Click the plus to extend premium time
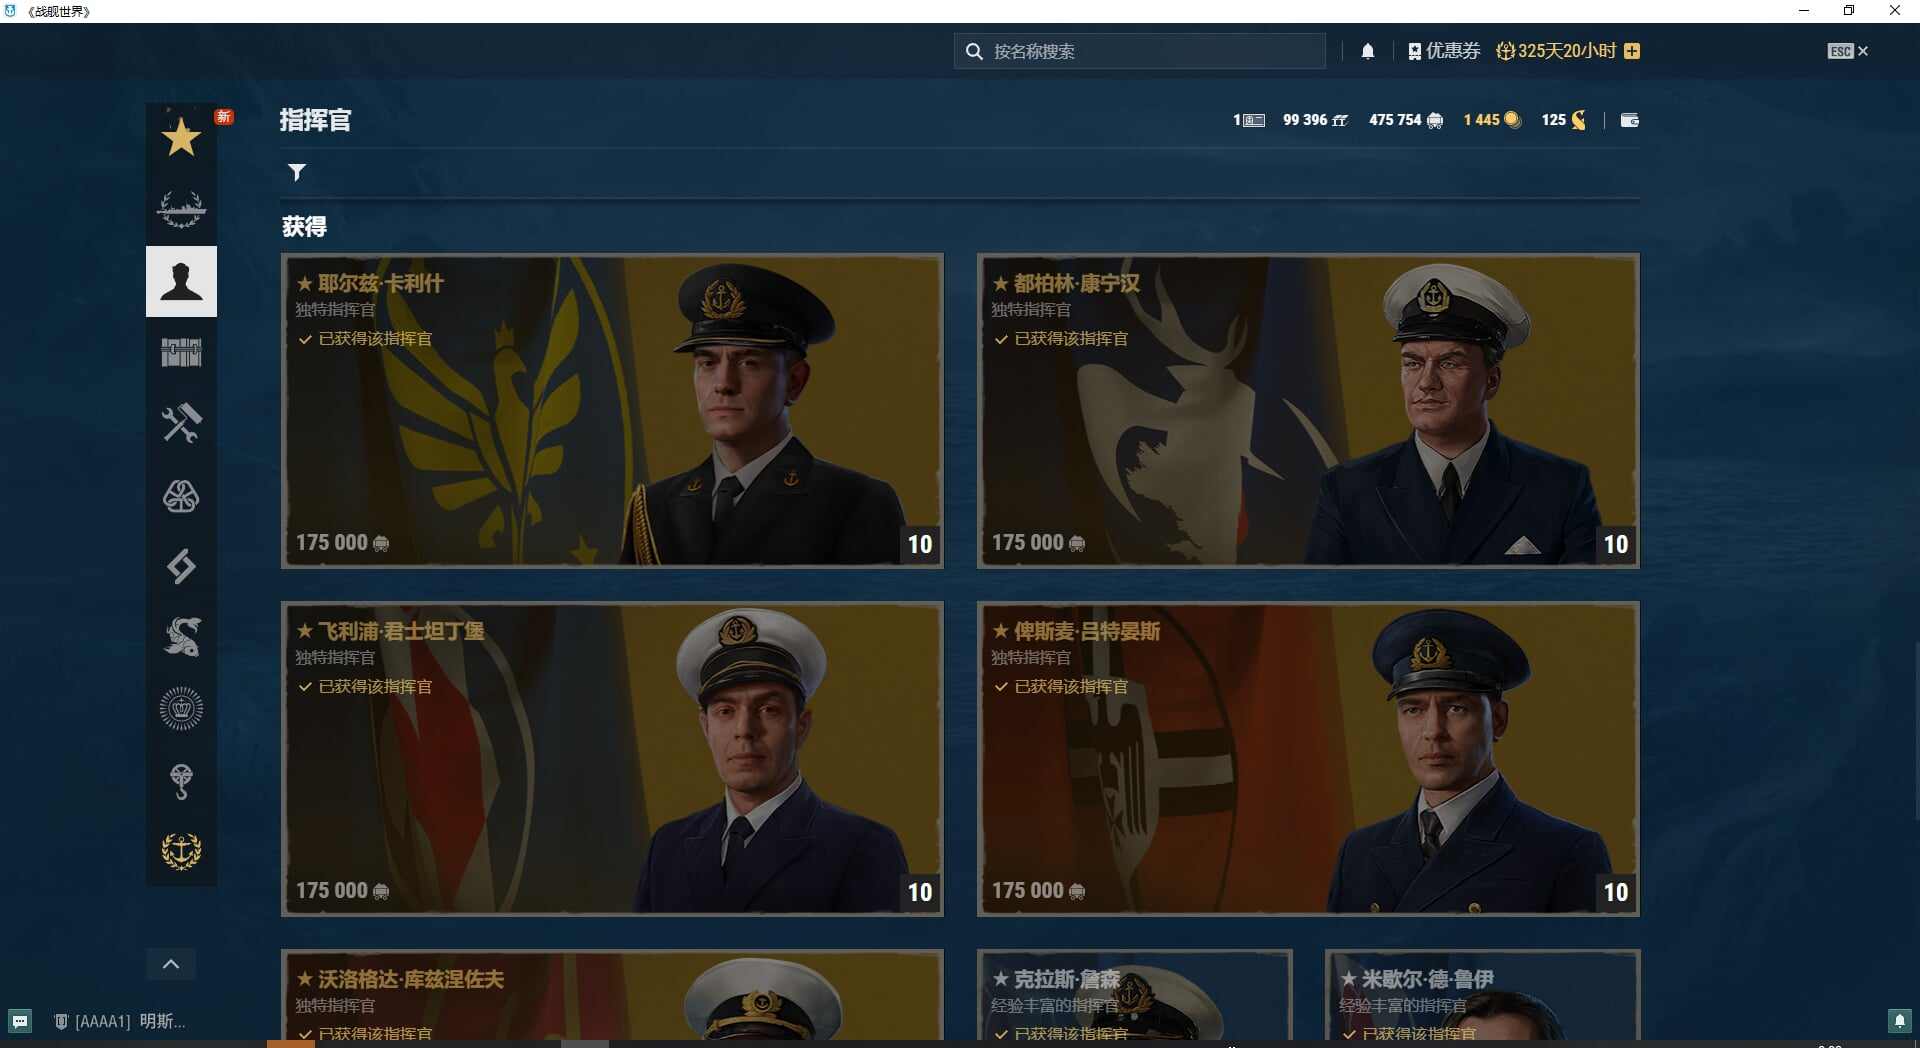Viewport: 1920px width, 1048px height. point(1632,50)
